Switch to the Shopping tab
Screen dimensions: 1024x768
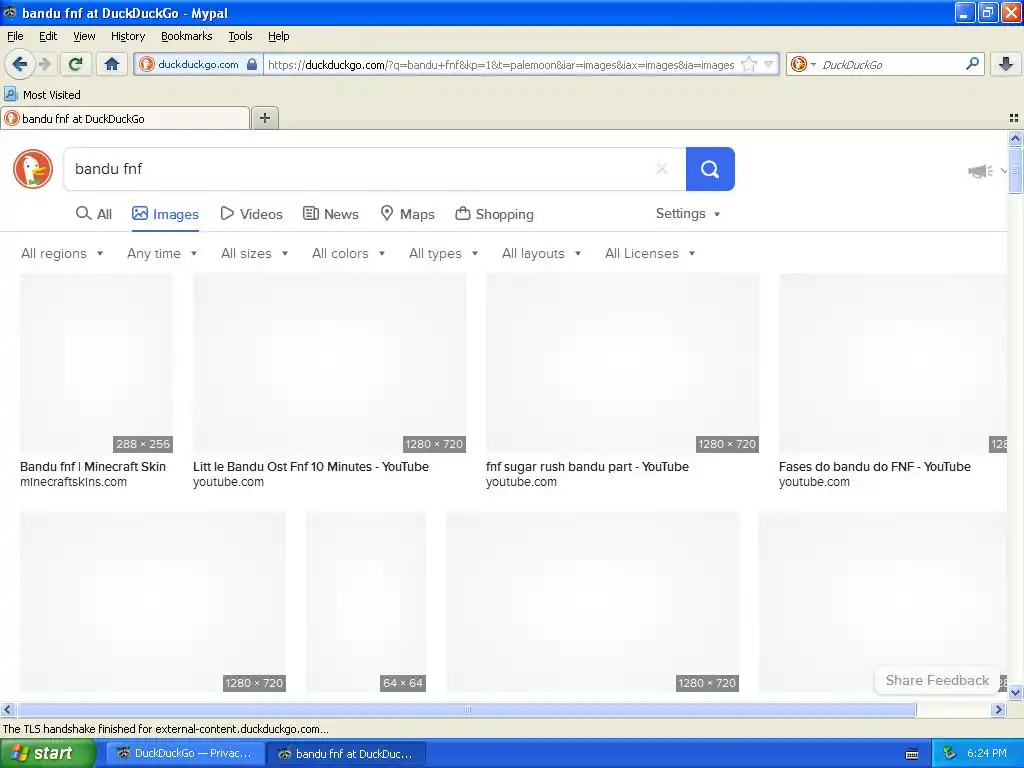(x=494, y=214)
